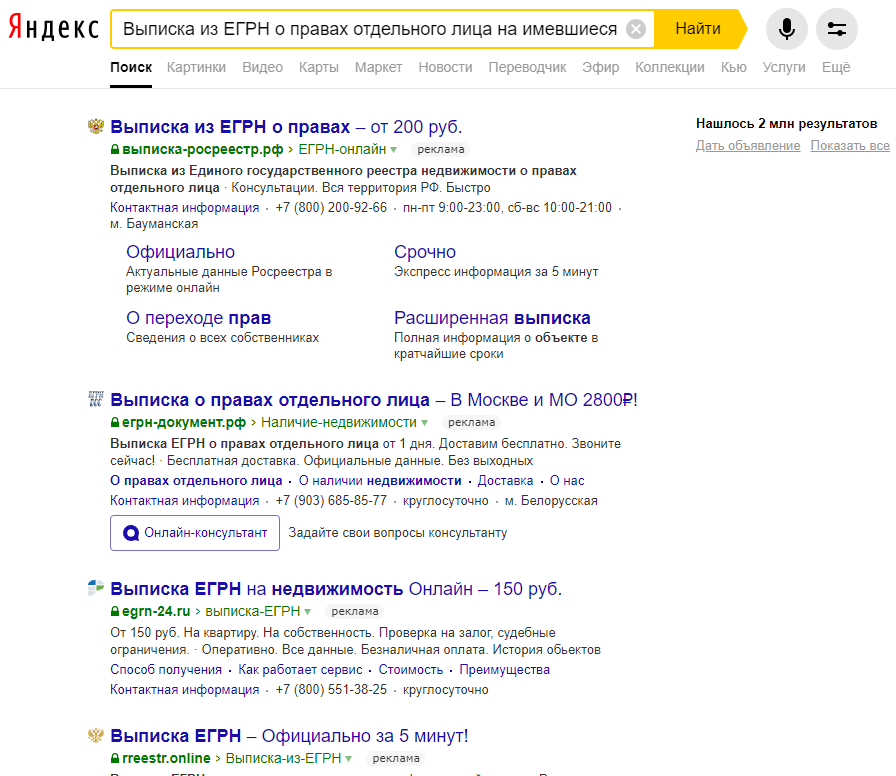Open the Ещё menu
This screenshot has width=896, height=776.
pos(835,67)
